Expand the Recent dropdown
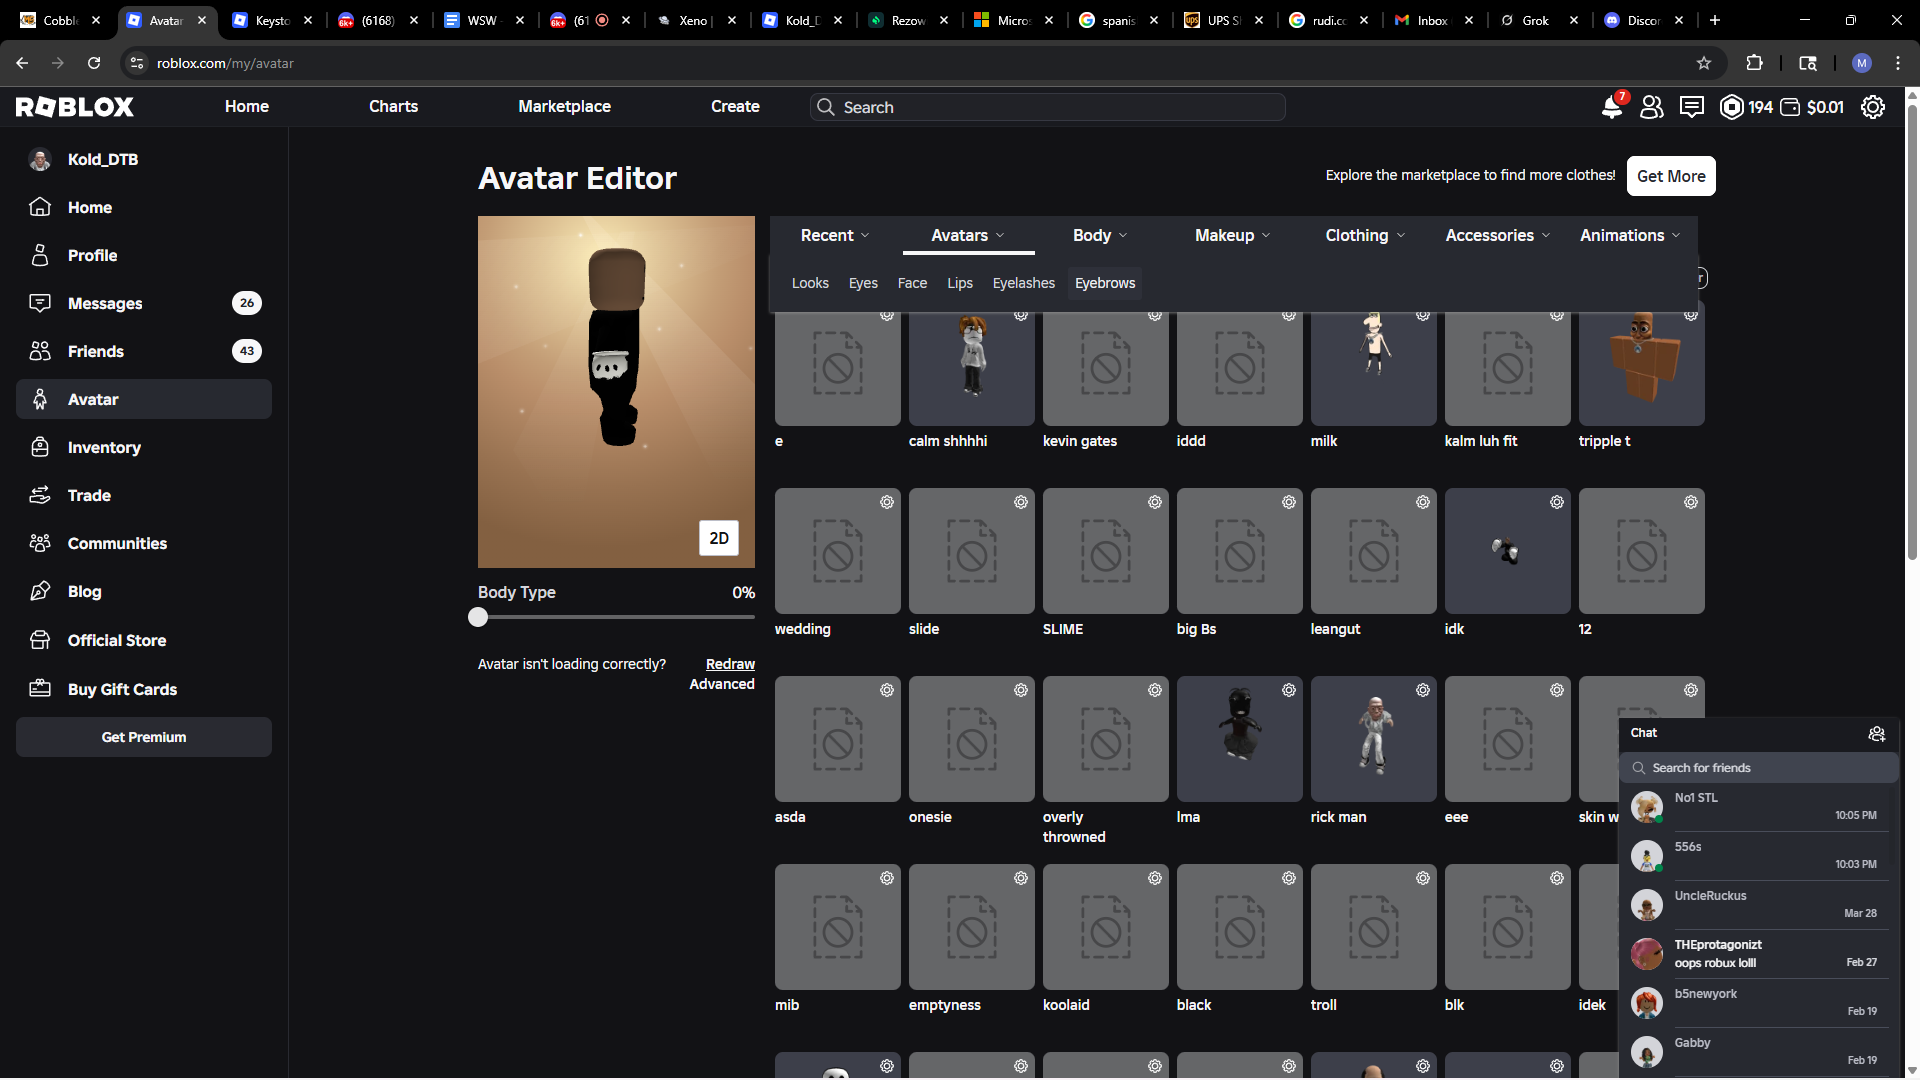This screenshot has width=1920, height=1080. pos(835,235)
